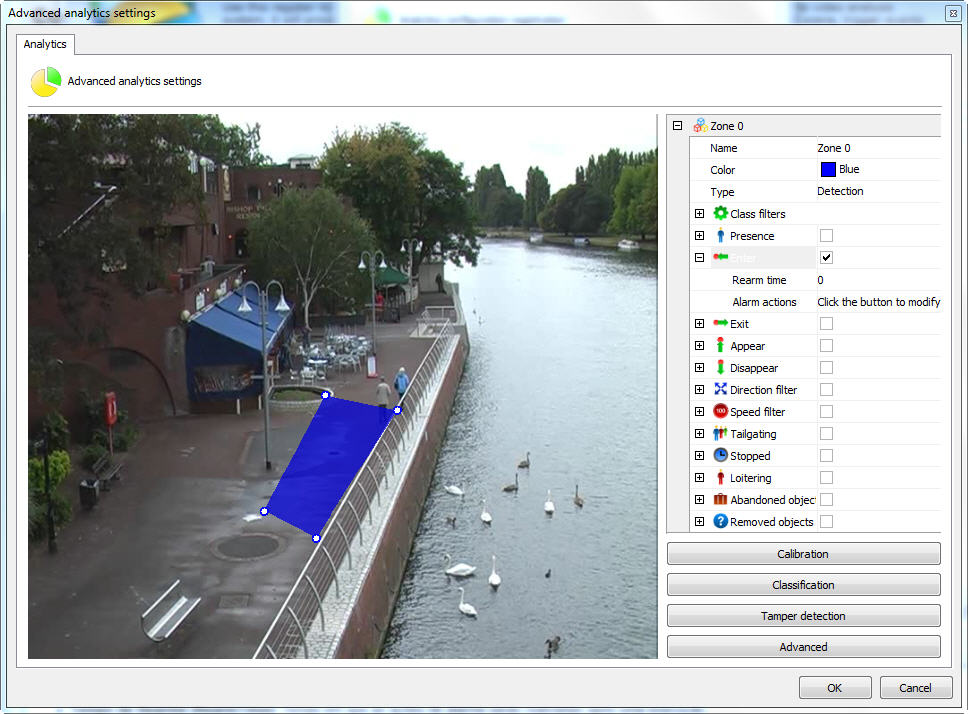Expand the Tailgating node
The height and width of the screenshot is (714, 968).
point(699,433)
